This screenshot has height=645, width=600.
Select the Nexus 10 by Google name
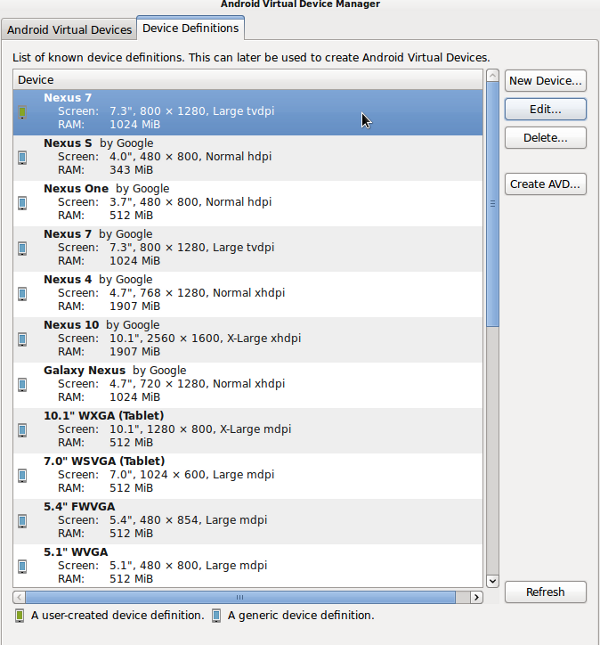(x=102, y=325)
